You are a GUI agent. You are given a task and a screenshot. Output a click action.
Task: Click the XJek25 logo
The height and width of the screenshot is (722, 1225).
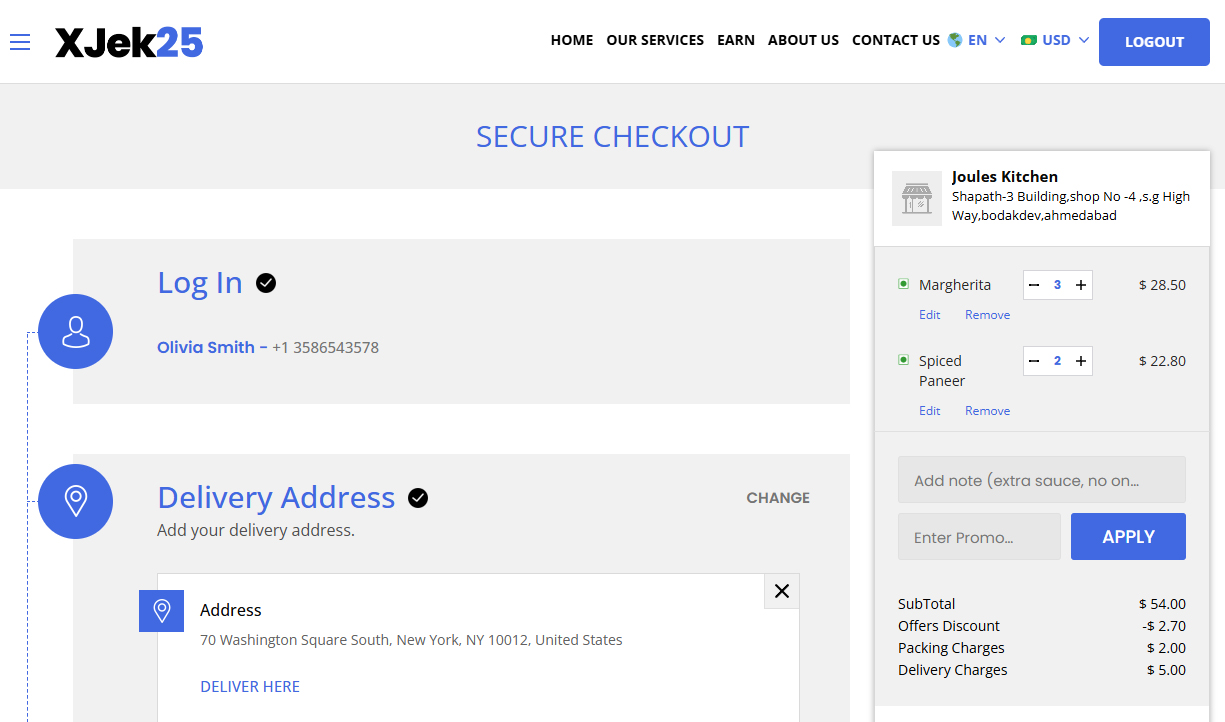(129, 42)
